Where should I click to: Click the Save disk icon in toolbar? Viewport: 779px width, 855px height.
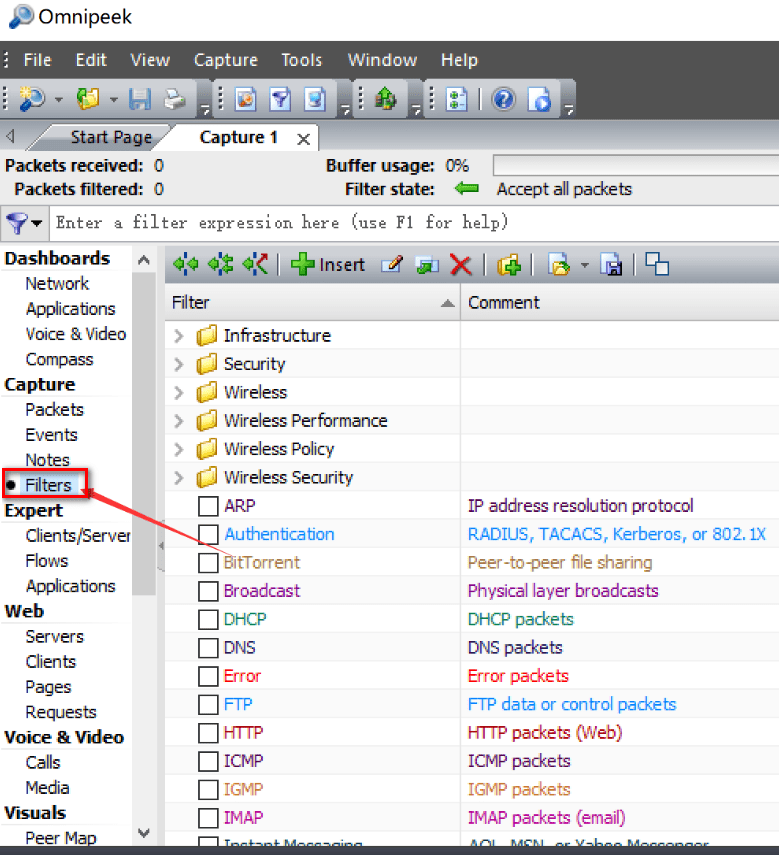click(140, 99)
